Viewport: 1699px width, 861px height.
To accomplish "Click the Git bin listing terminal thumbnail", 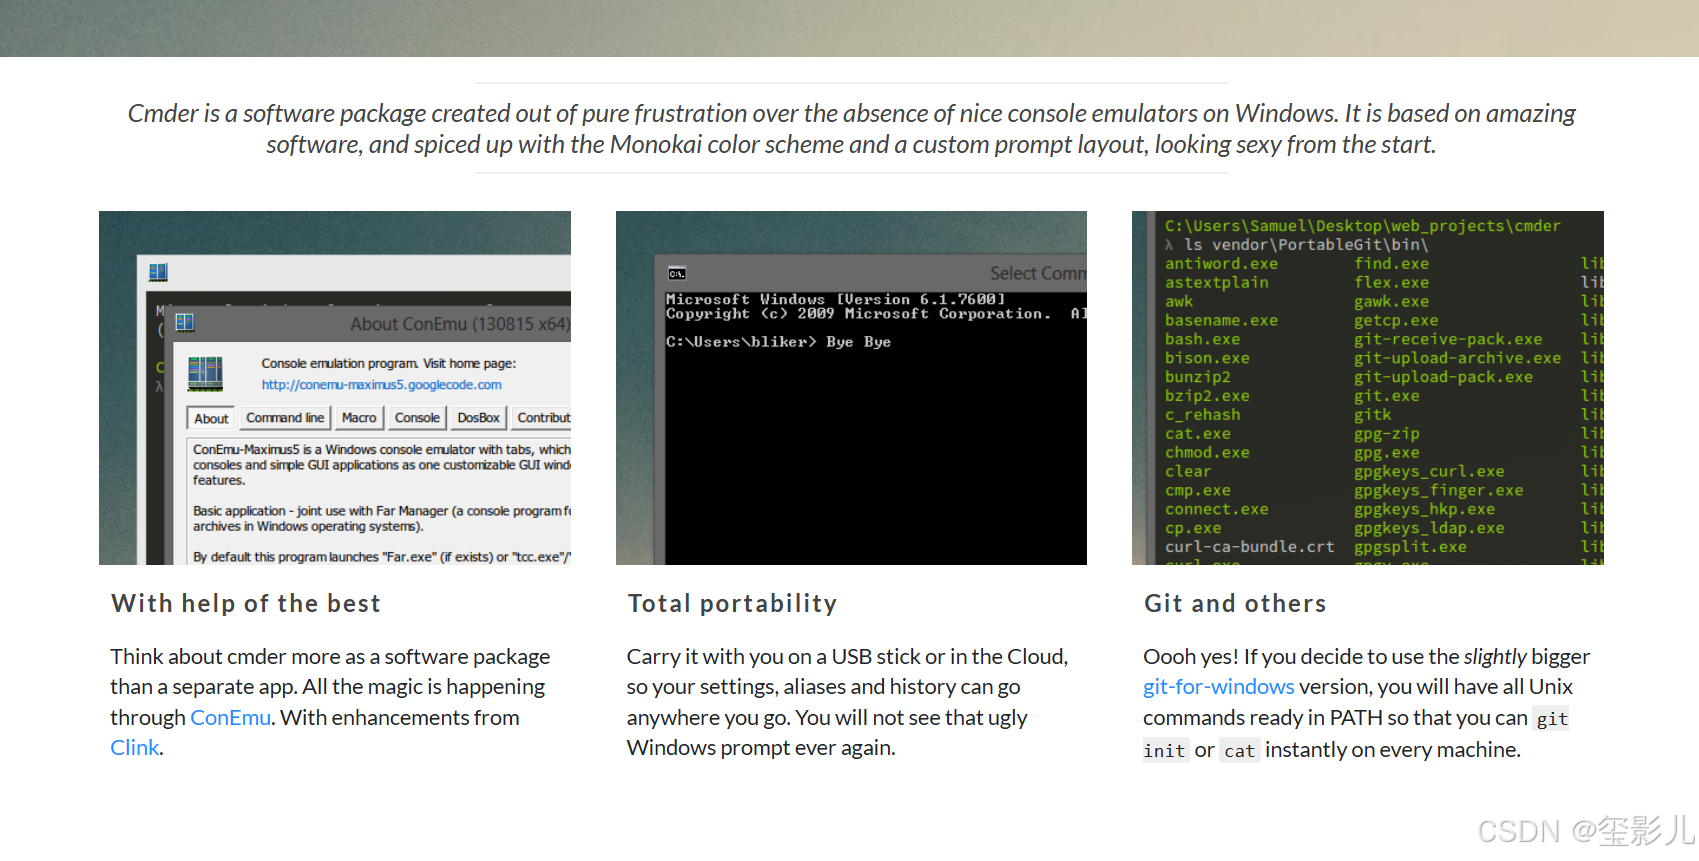I will click(1367, 388).
